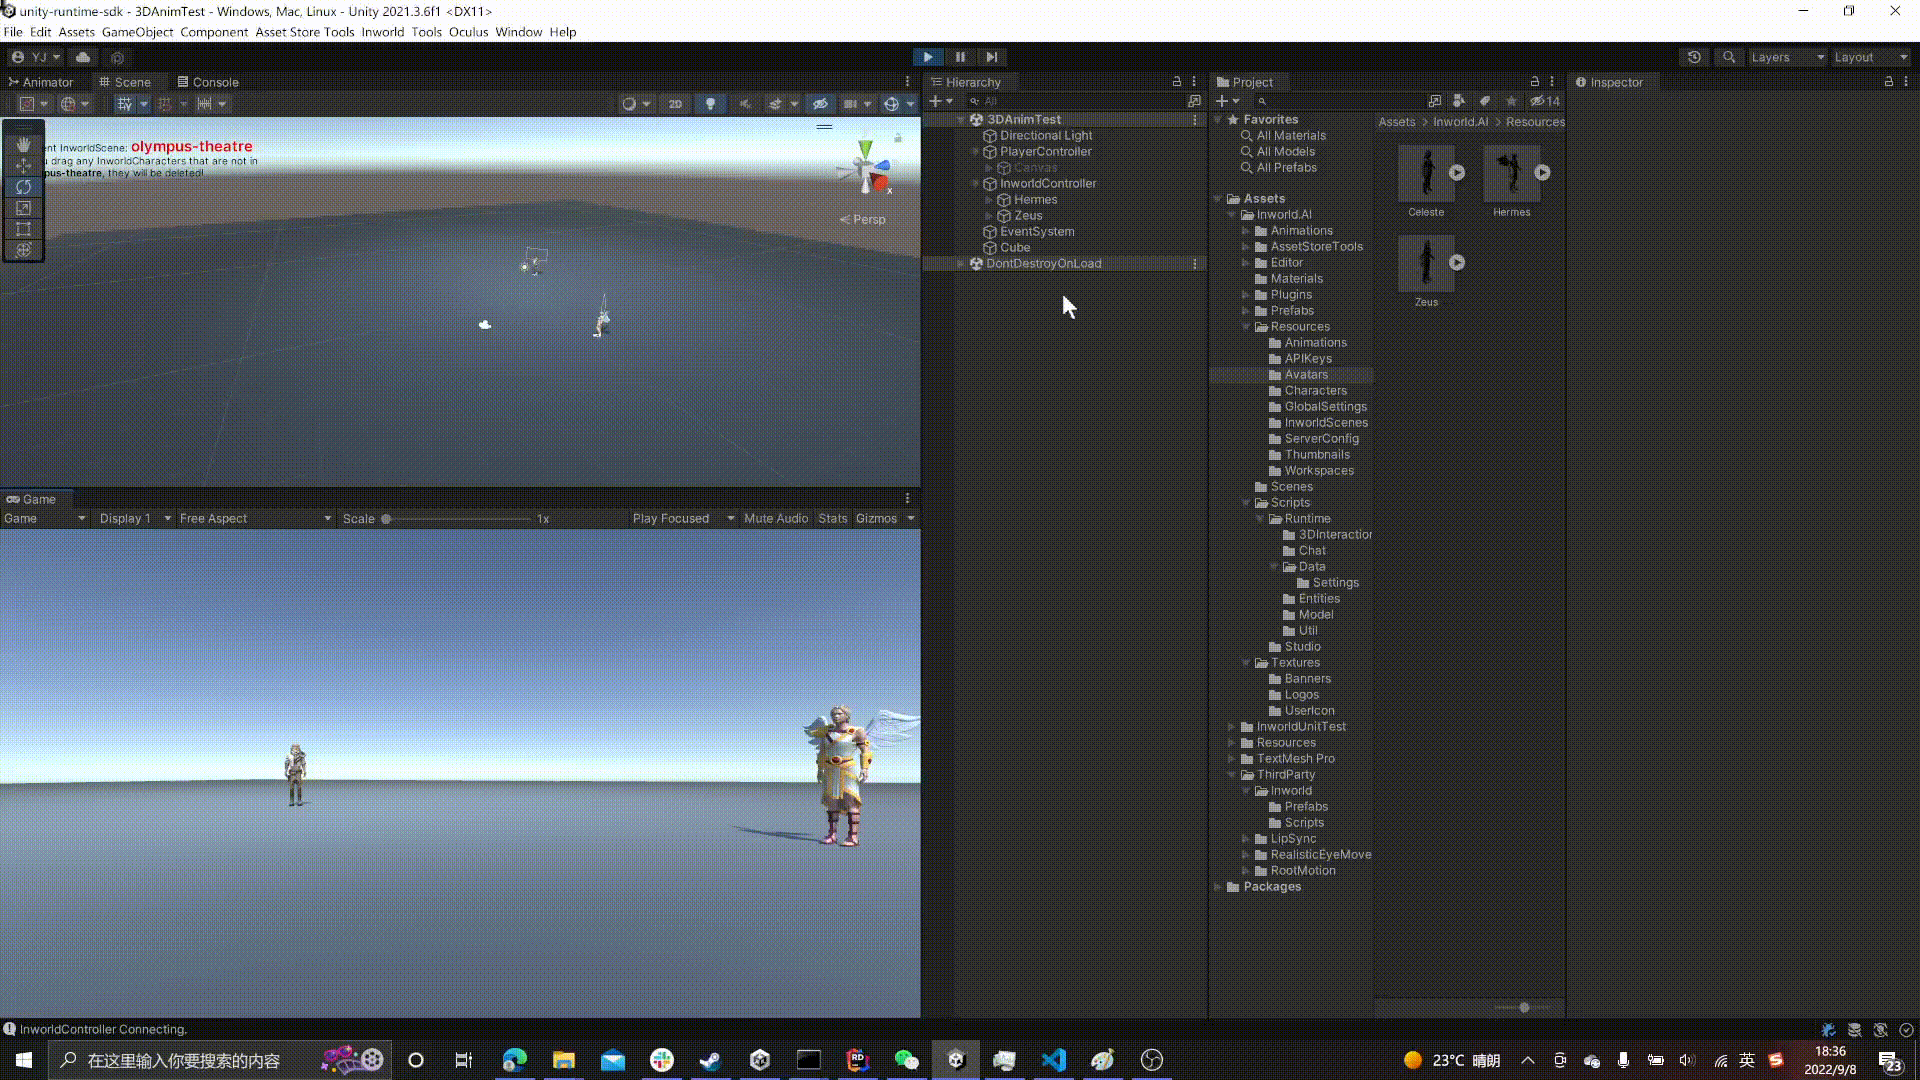Lock the Hierarchy panel
The image size is (1920, 1080).
(1177, 82)
